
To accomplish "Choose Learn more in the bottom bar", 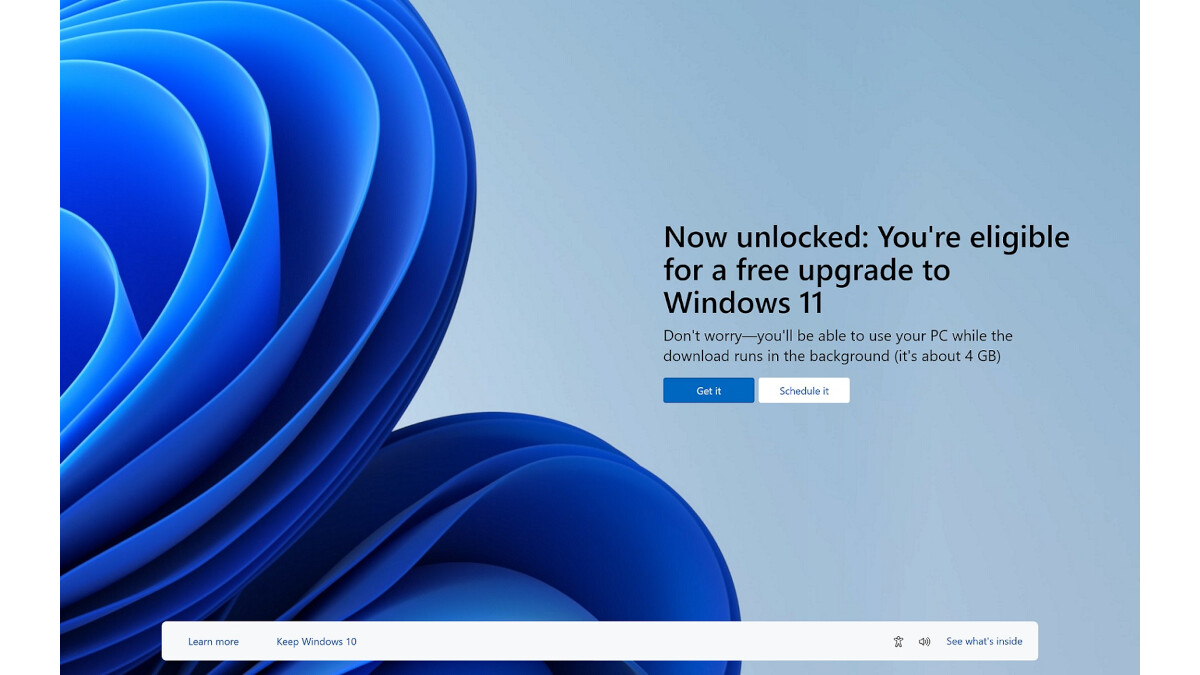I will [214, 641].
